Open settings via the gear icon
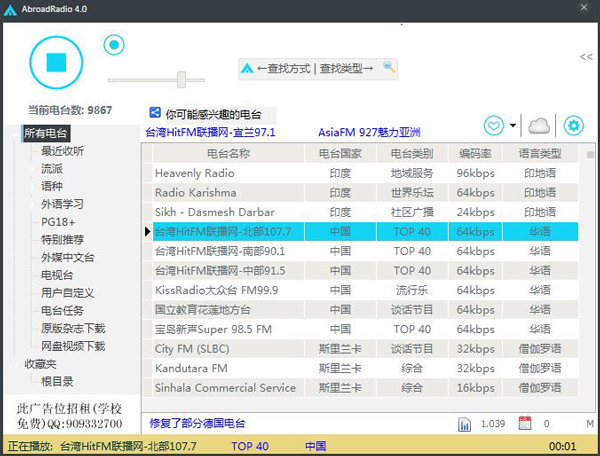 click(x=573, y=125)
